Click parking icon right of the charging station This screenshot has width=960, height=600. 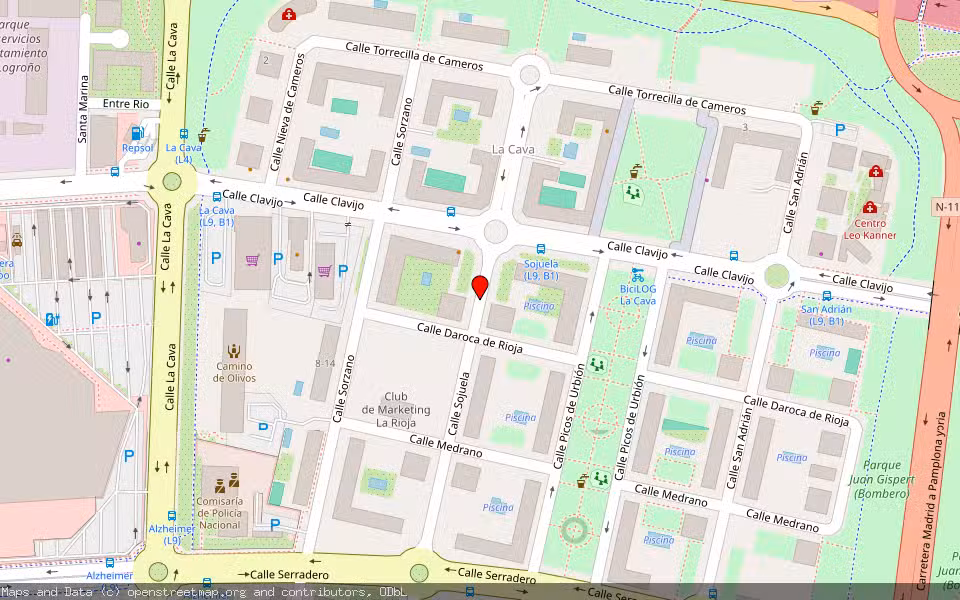[96, 318]
